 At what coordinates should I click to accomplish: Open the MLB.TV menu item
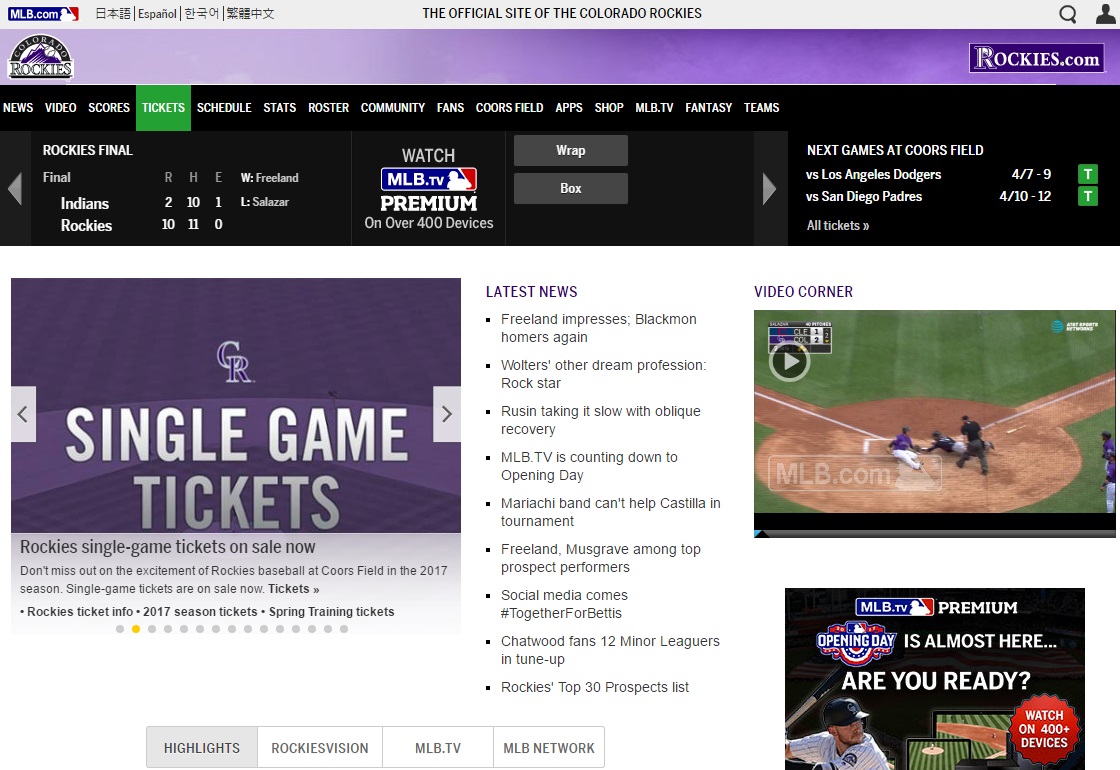pyautogui.click(x=654, y=108)
